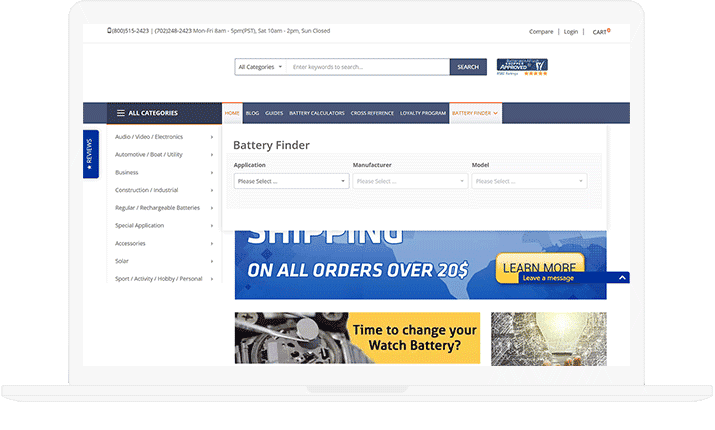Expand the Battery Finder menu

point(475,113)
